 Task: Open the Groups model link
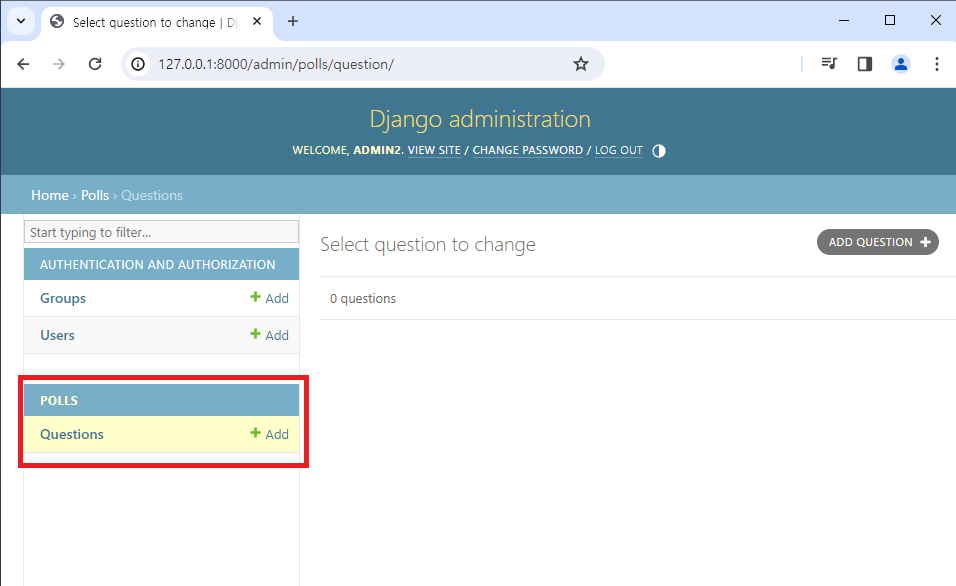click(63, 298)
